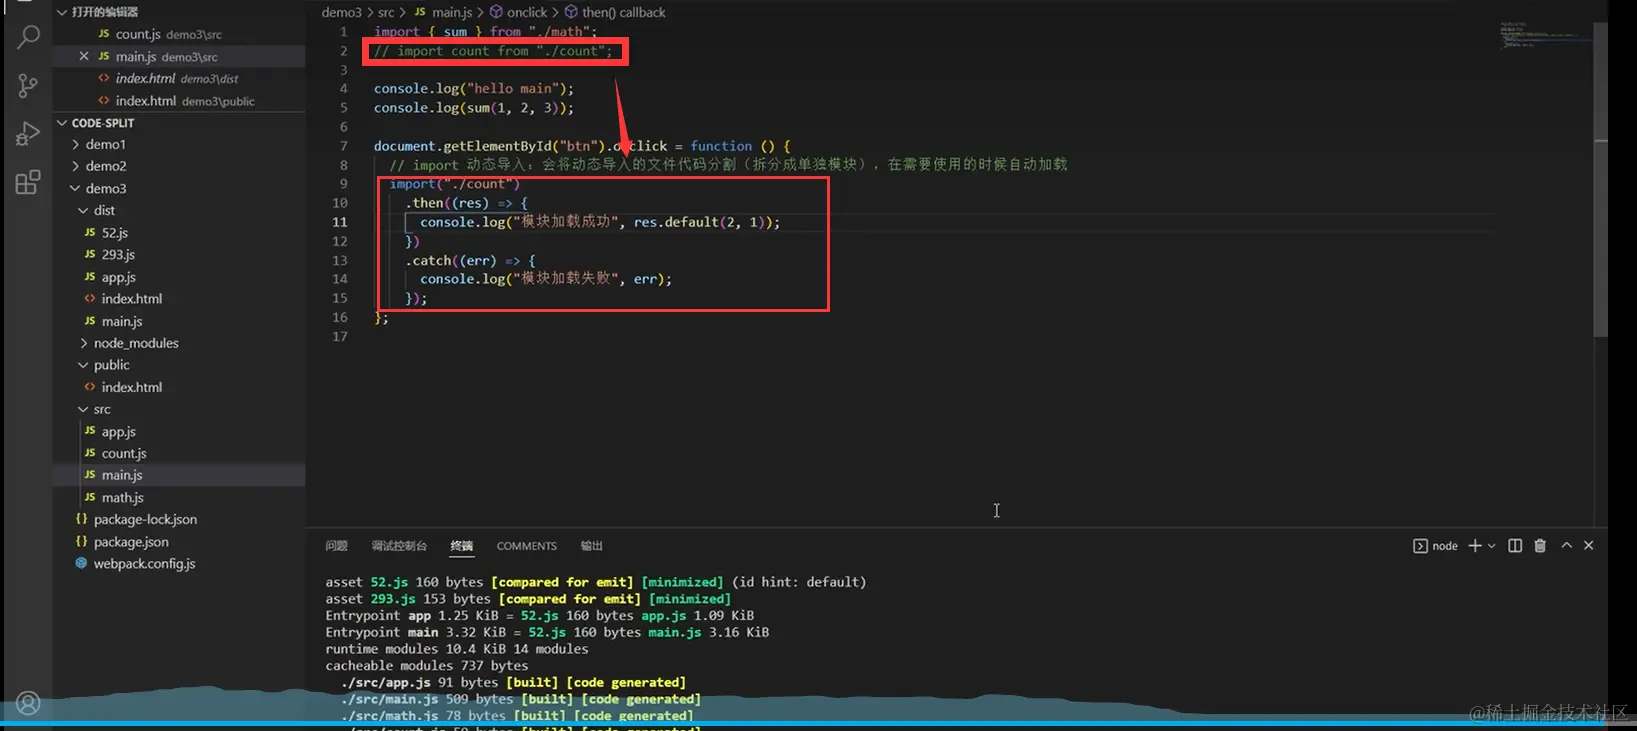
Task: Place cursor on line 11 console.log
Action: pos(599,222)
